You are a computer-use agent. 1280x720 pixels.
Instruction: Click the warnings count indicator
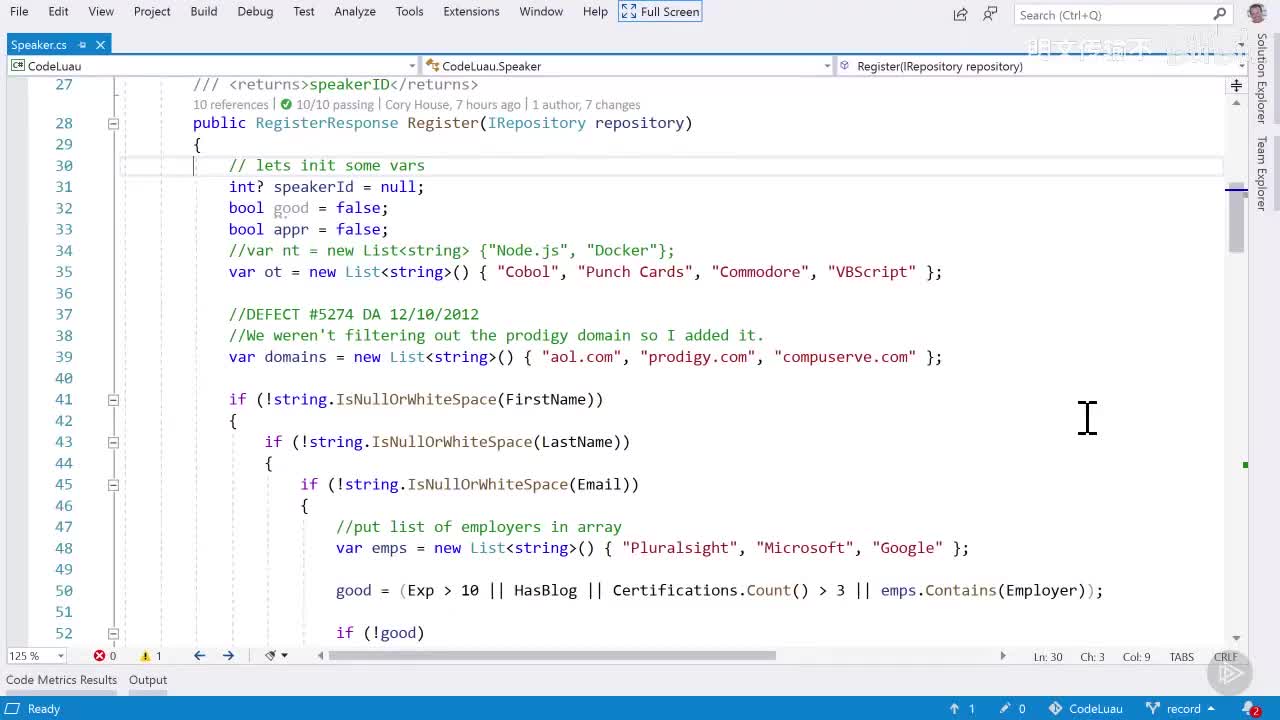tap(151, 656)
